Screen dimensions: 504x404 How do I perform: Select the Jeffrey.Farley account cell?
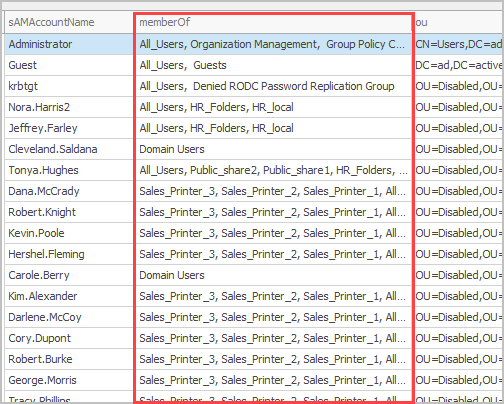pos(69,128)
